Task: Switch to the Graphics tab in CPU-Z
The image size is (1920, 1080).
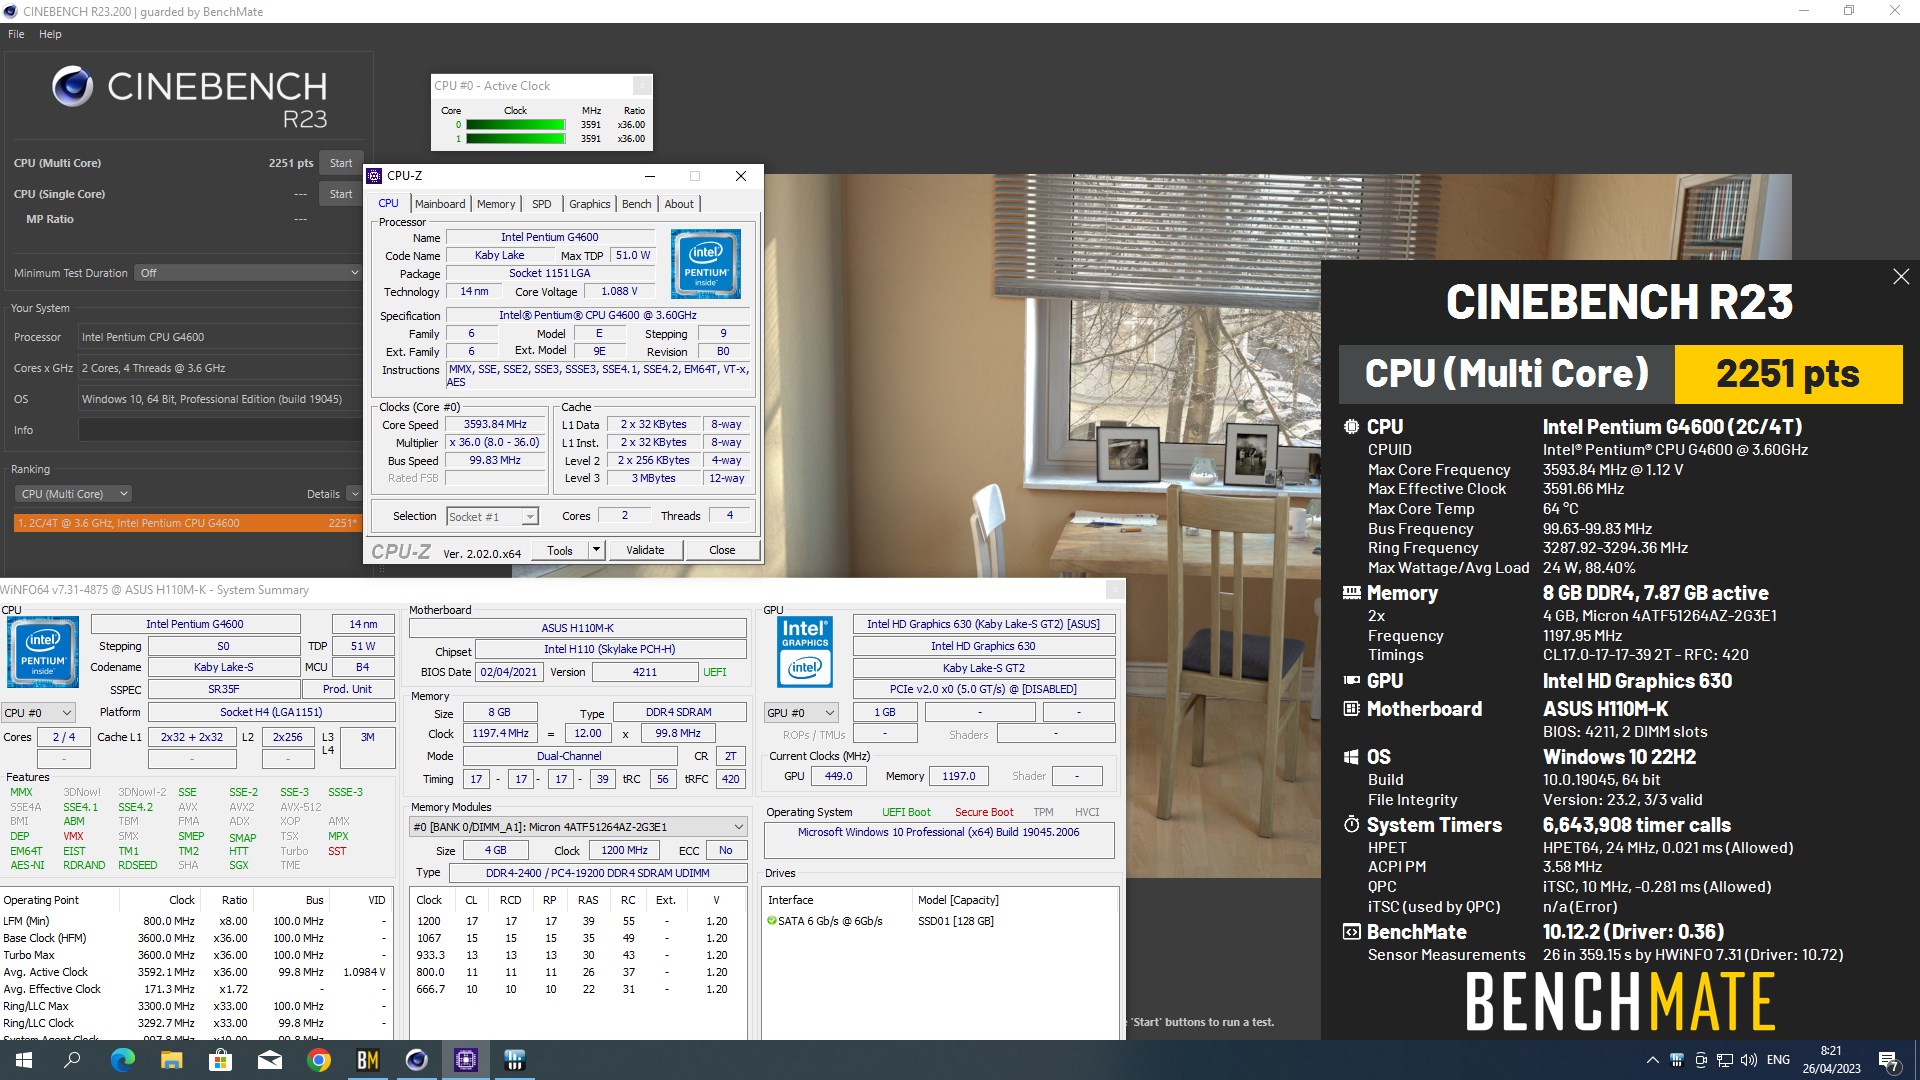Action: click(590, 204)
